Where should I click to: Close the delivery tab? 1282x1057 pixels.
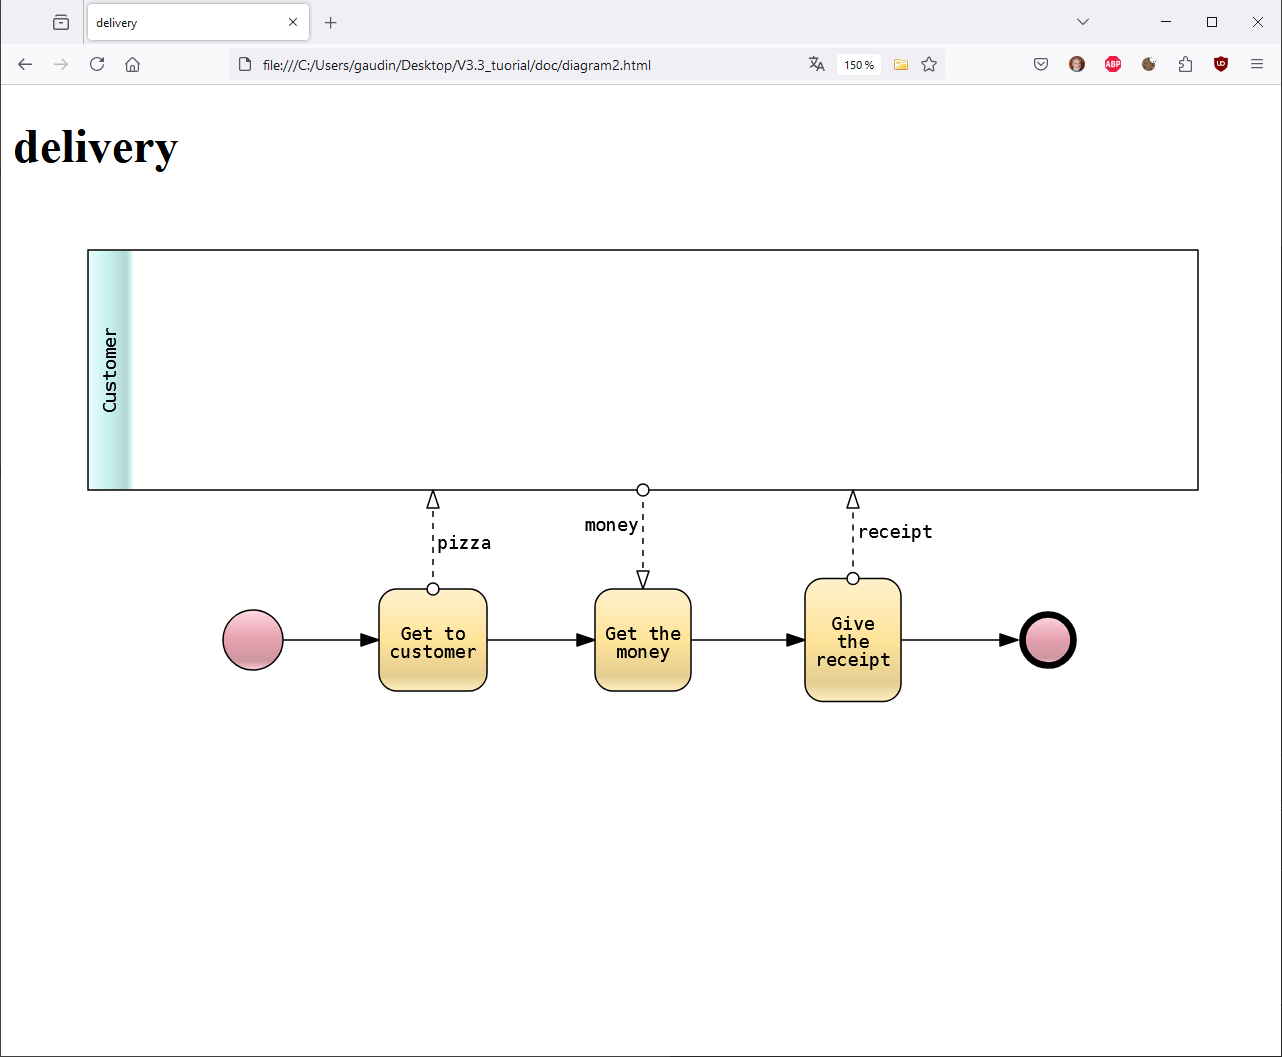click(293, 22)
